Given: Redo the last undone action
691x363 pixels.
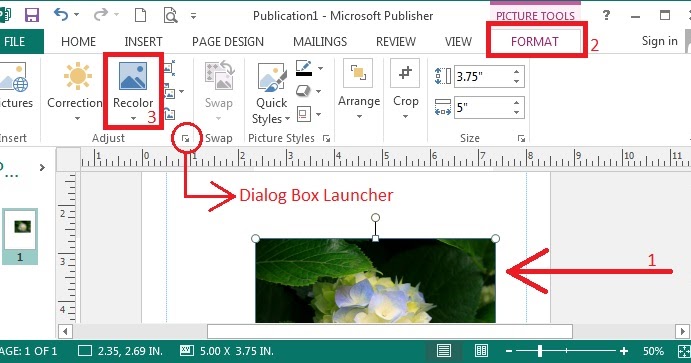Looking at the screenshot, I should pyautogui.click(x=100, y=15).
